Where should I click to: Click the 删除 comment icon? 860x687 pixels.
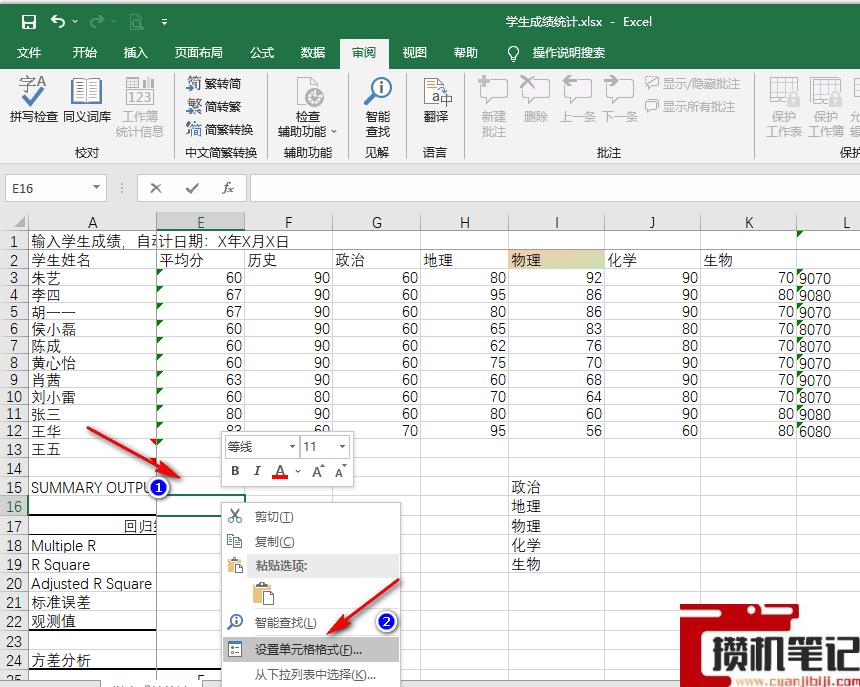[x=535, y=99]
